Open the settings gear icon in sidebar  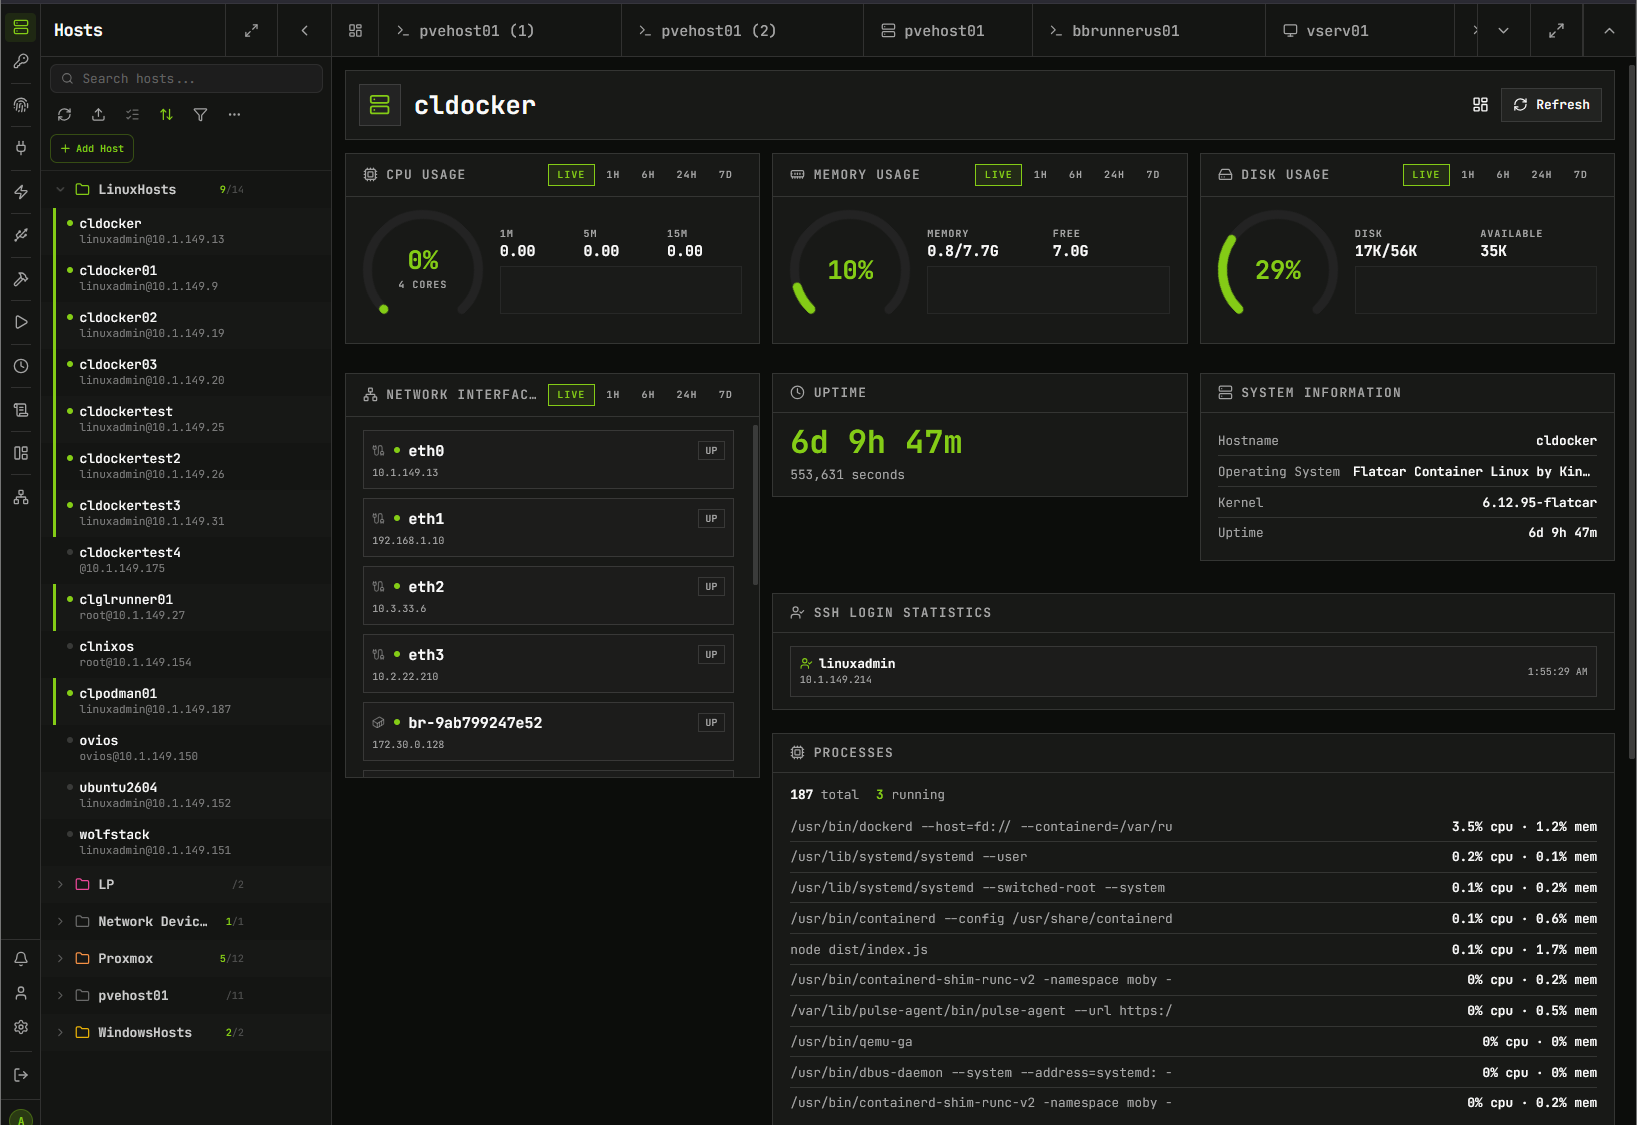point(20,1027)
